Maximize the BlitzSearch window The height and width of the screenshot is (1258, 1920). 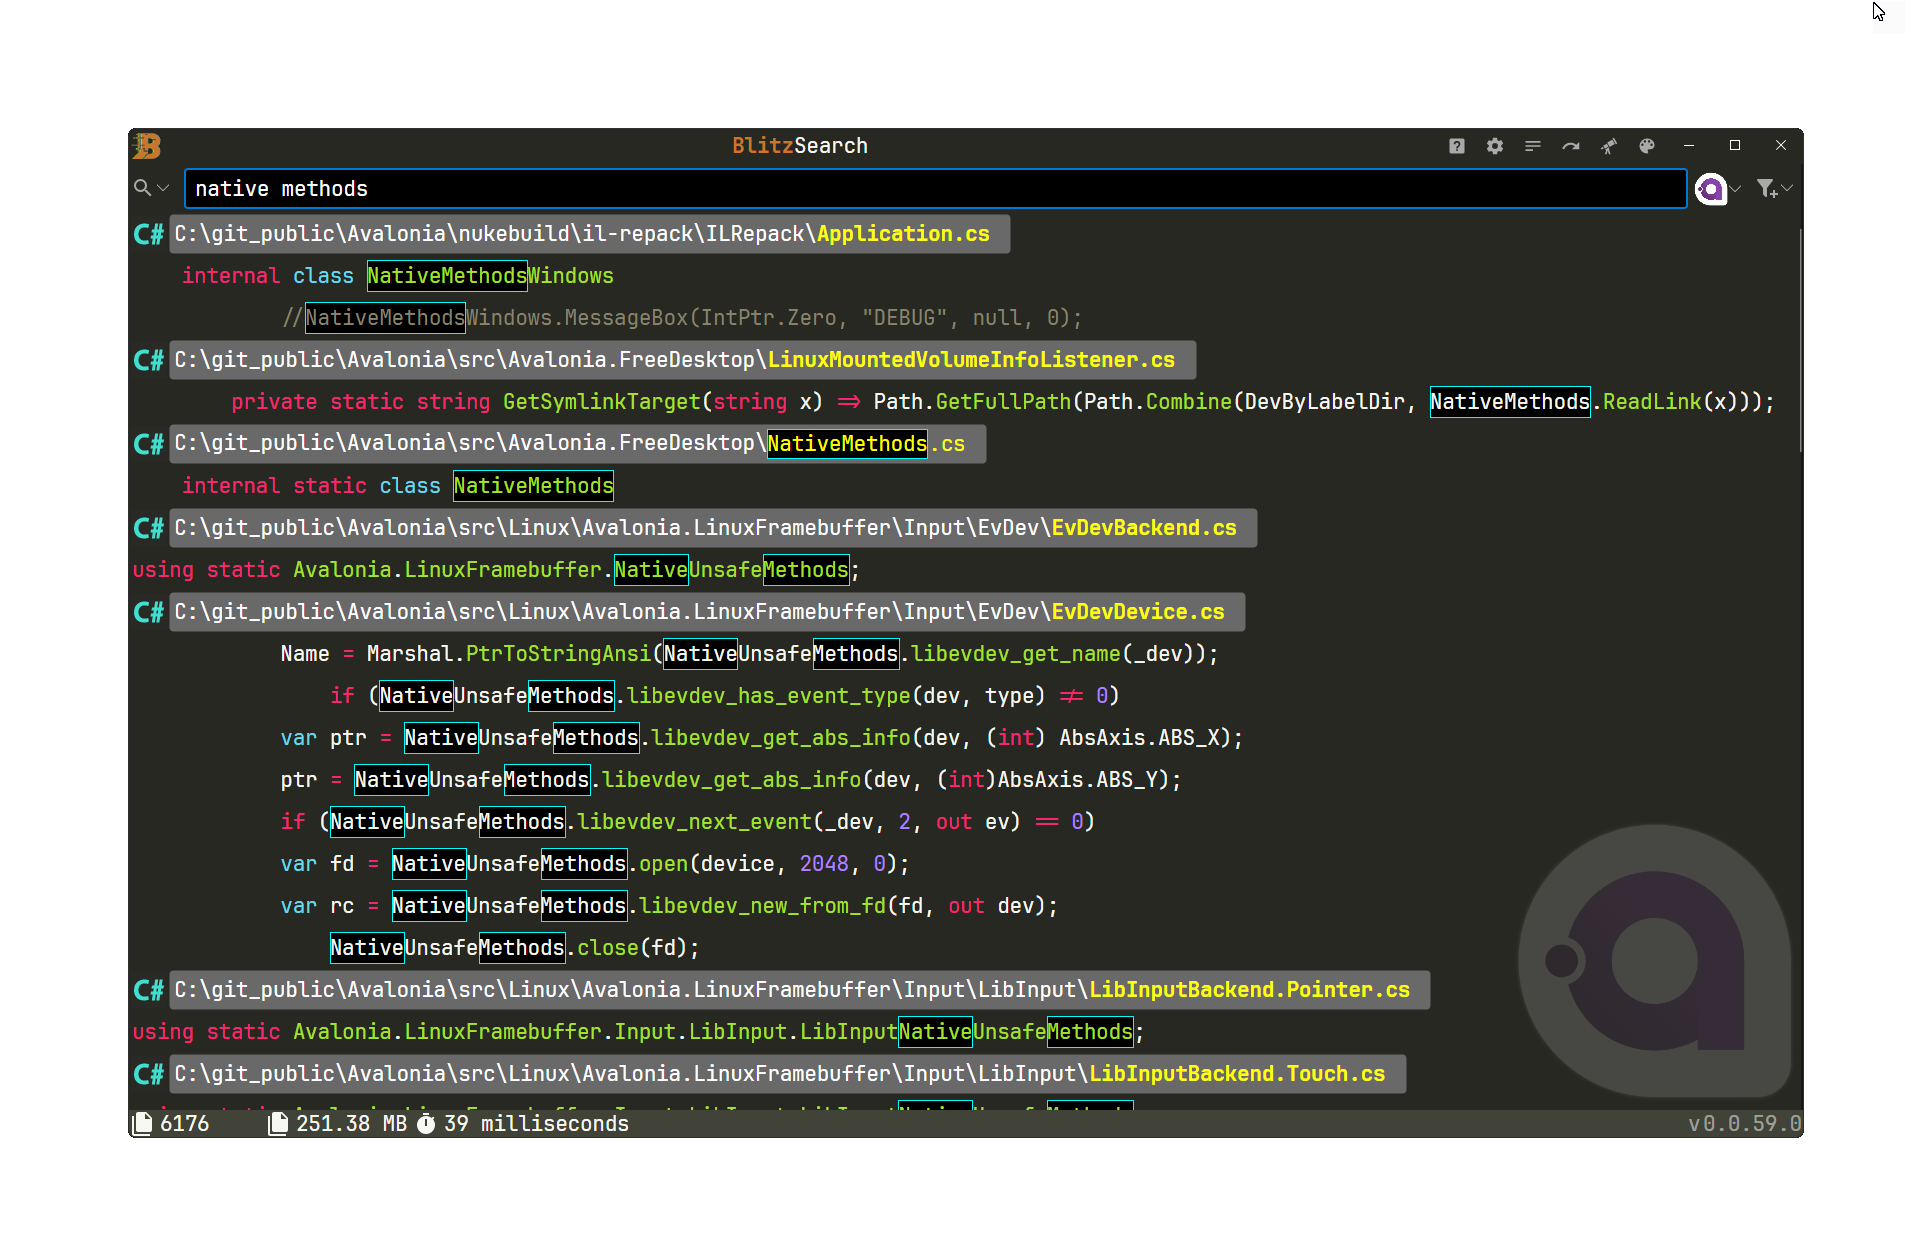click(x=1735, y=146)
